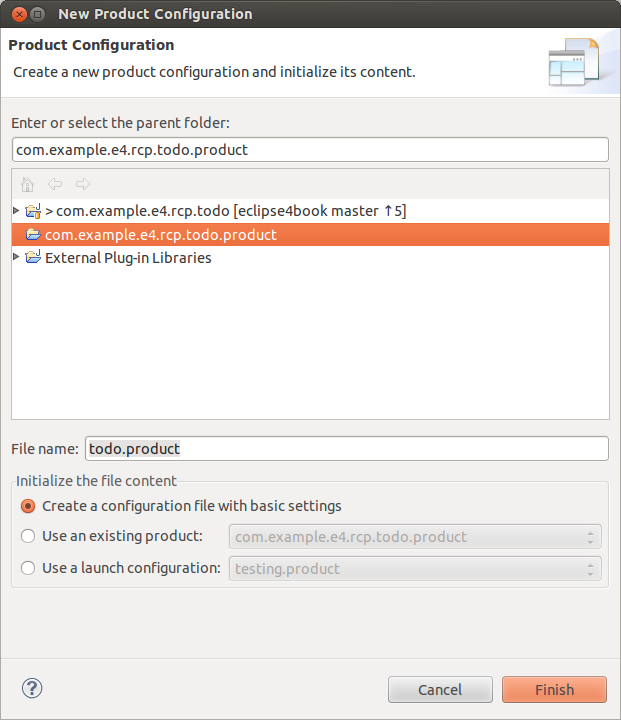
Task: Select the 'Use a launch configuration' option
Action: [x=28, y=568]
